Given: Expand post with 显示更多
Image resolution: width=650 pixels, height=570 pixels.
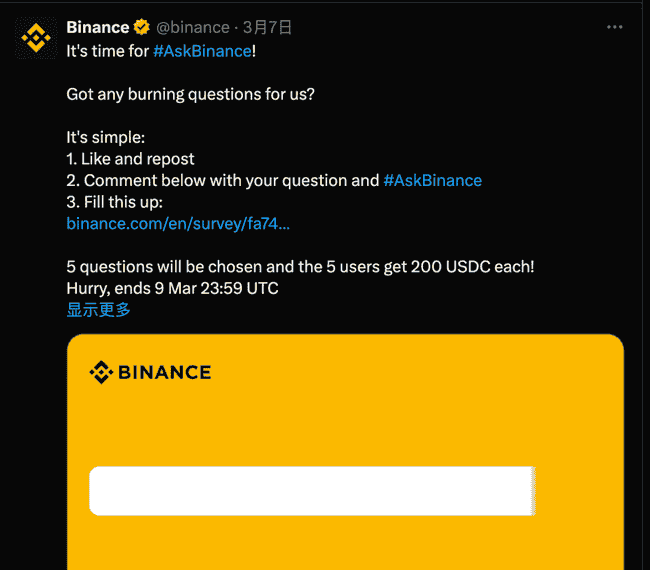Looking at the screenshot, I should click(x=98, y=310).
